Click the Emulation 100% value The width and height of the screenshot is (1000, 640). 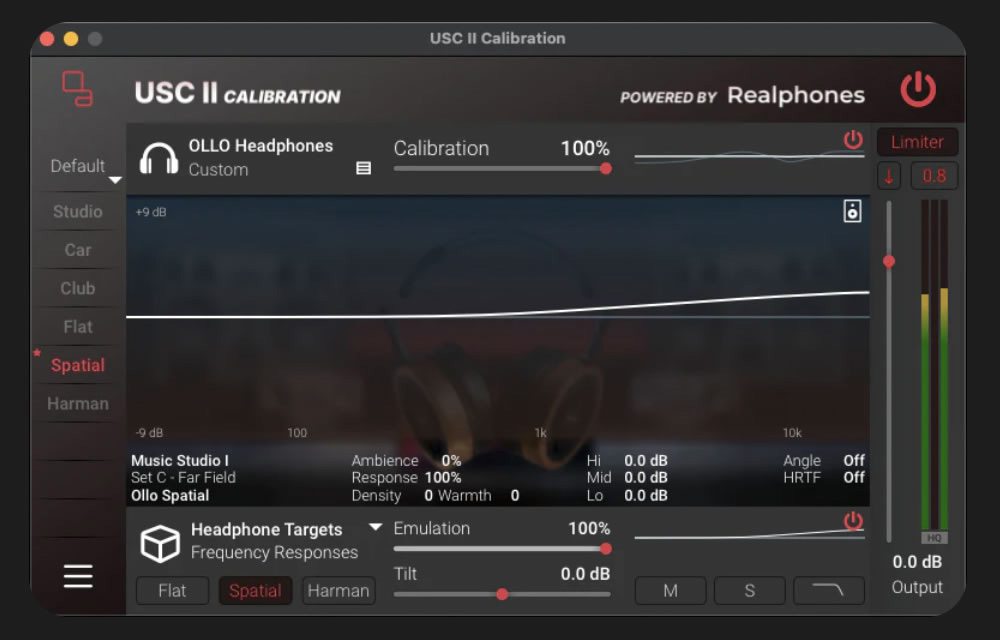coord(589,528)
